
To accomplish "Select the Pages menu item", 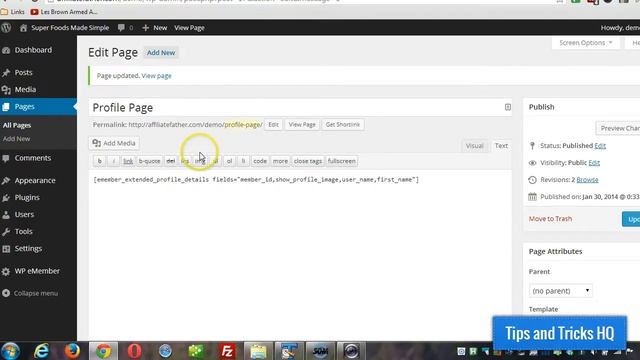I will (38, 107).
